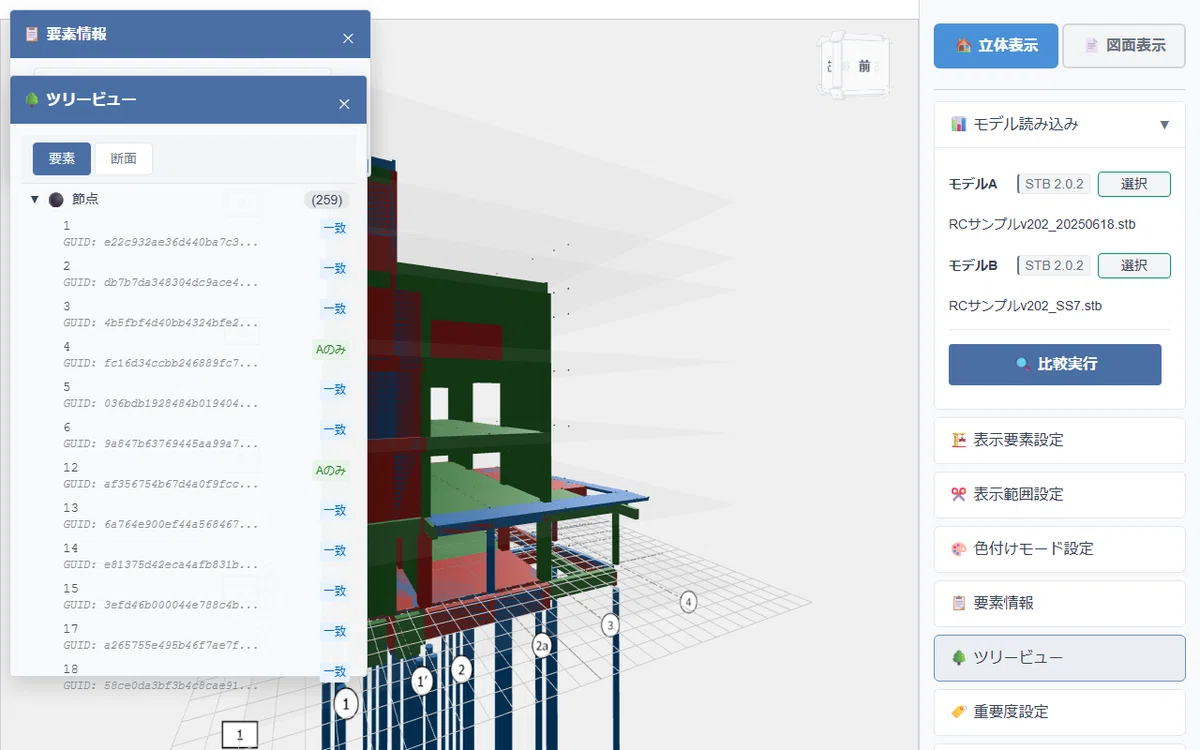The height and width of the screenshot is (750, 1200).
Task: Click grid axis label 2a in 3D view
Action: pyautogui.click(x=542, y=644)
